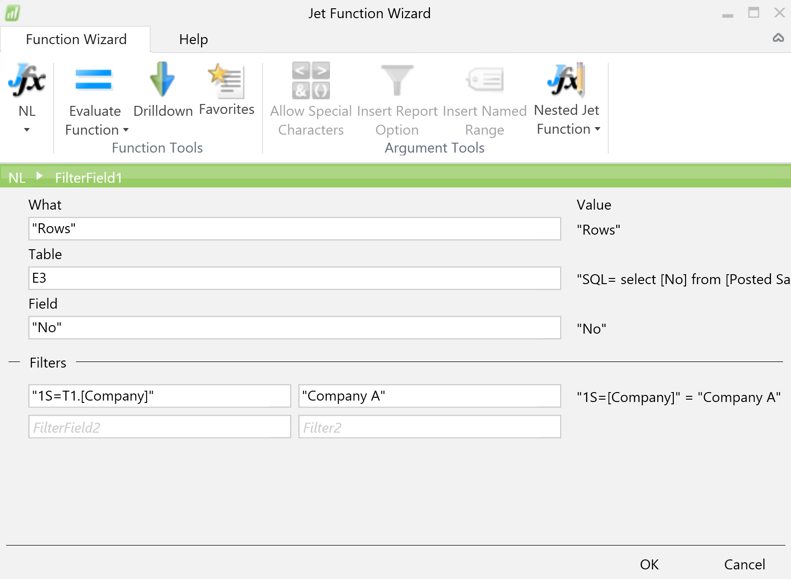Click Allow Special Characters icon
Image resolution: width=791 pixels, height=579 pixels.
(311, 80)
